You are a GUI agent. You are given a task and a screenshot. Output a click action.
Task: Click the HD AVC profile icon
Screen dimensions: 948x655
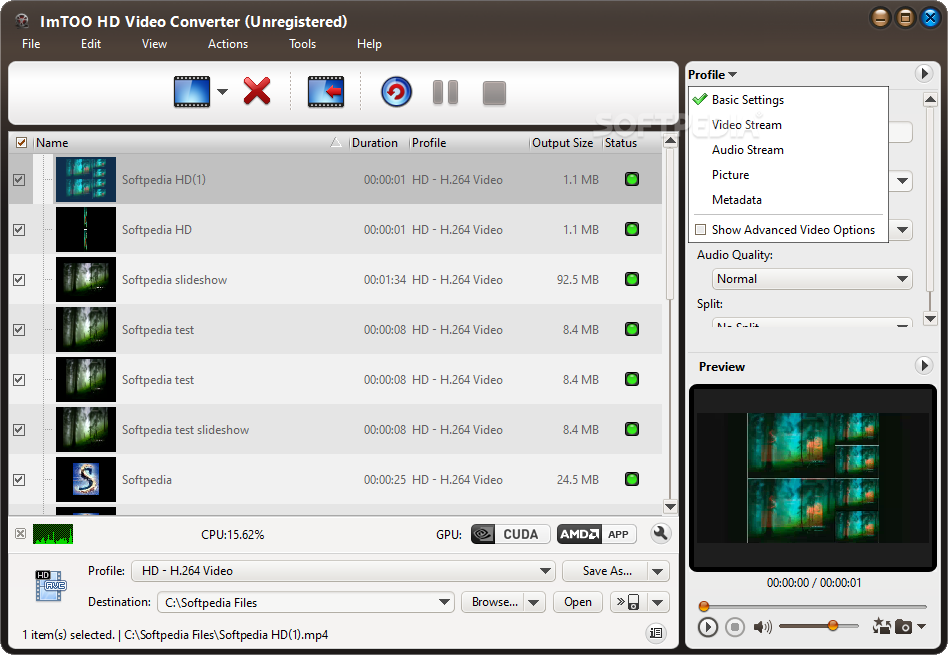tap(50, 586)
